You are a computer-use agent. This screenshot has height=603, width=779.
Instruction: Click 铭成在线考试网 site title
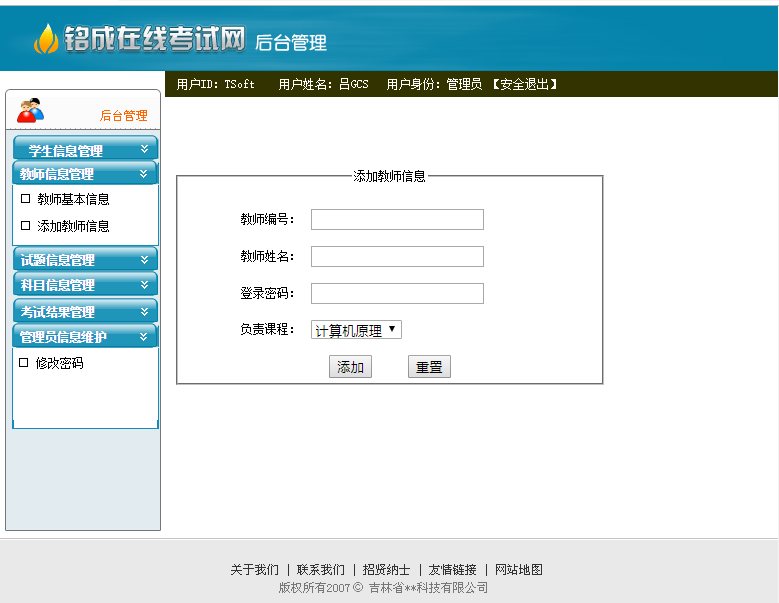coord(155,38)
